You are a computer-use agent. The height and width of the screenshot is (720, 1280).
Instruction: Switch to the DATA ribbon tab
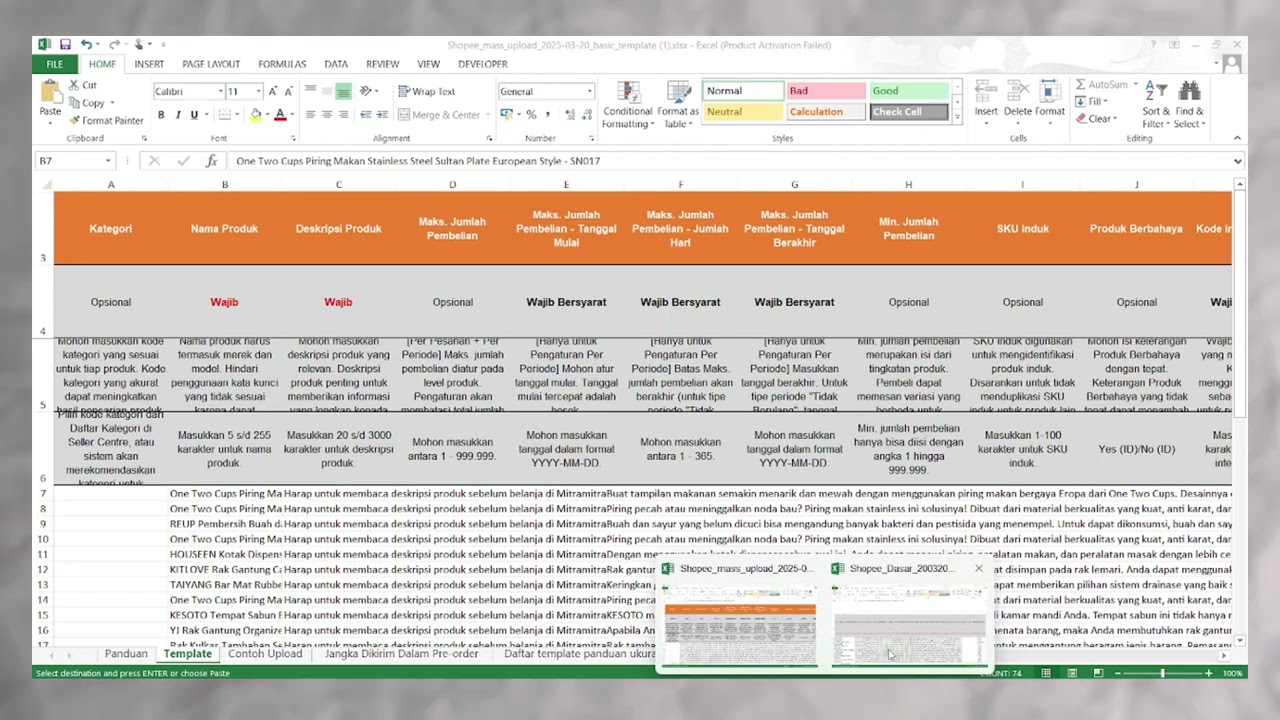point(336,64)
